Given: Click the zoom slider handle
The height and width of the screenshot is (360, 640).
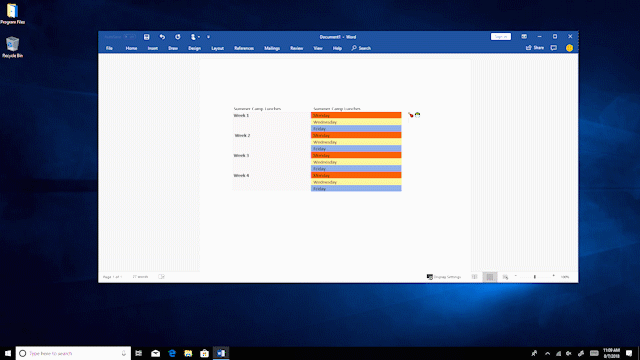Looking at the screenshot, I should point(535,277).
